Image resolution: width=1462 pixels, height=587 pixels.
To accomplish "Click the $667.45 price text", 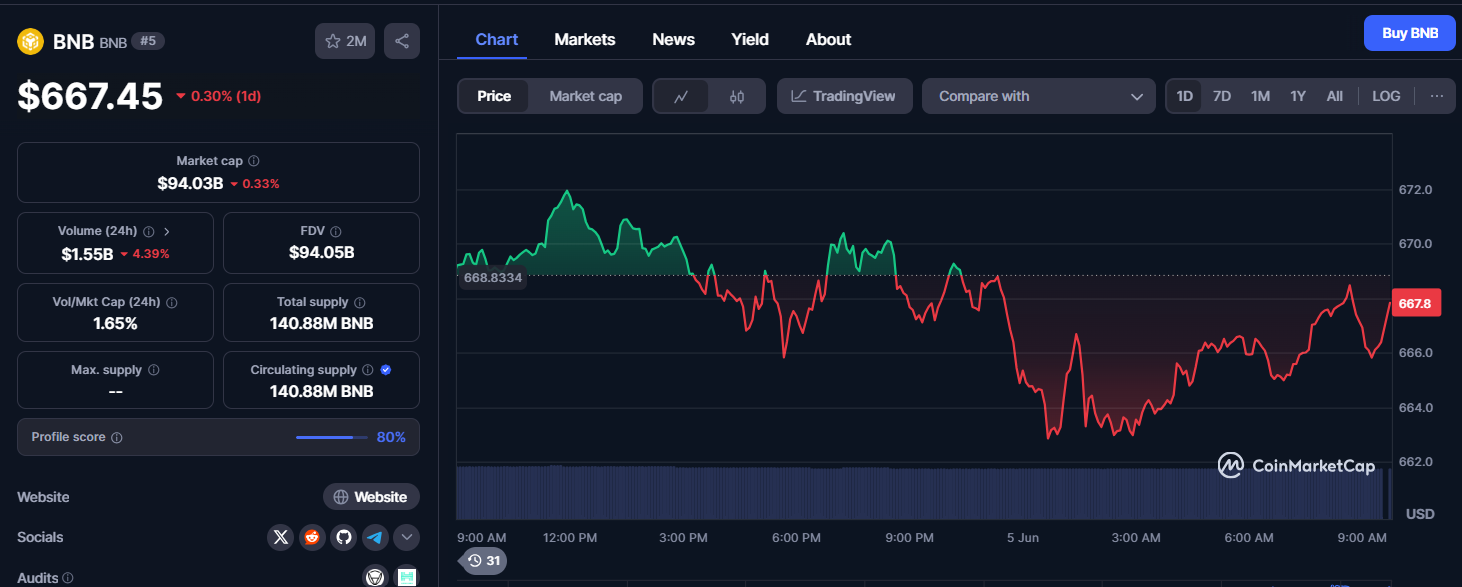I will [90, 96].
